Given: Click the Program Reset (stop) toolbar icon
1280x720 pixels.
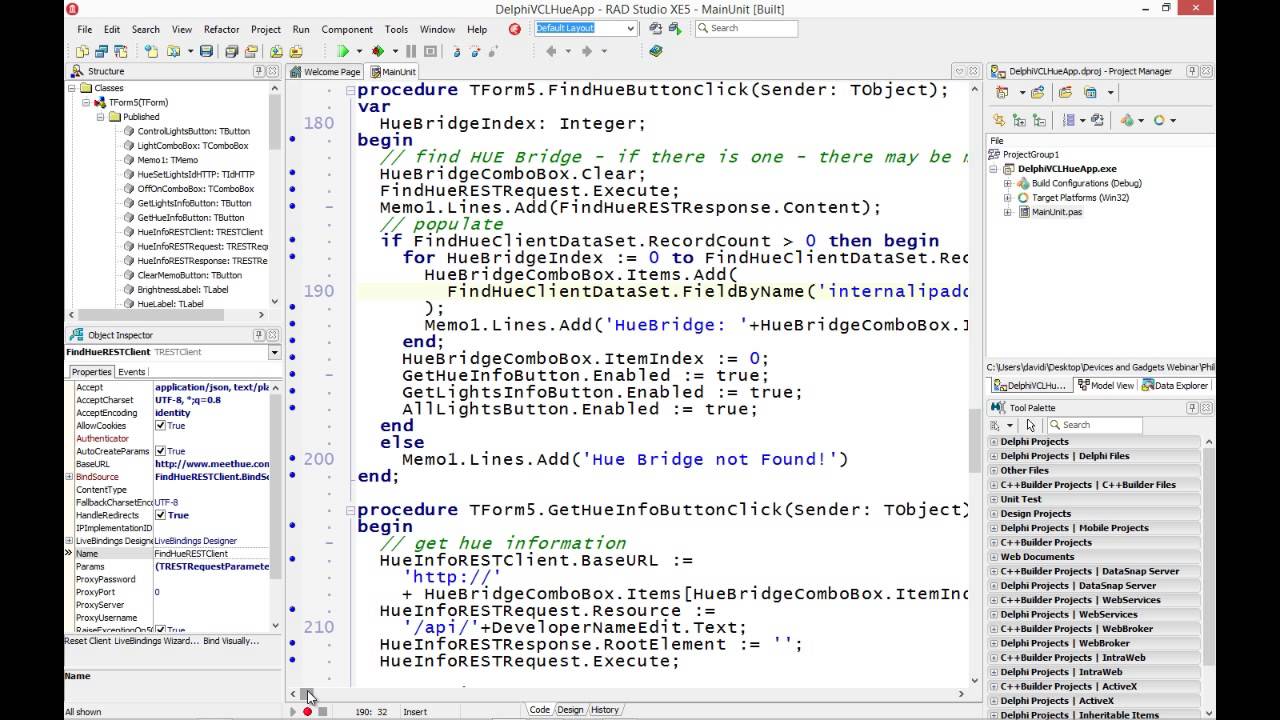Looking at the screenshot, I should [x=430, y=51].
